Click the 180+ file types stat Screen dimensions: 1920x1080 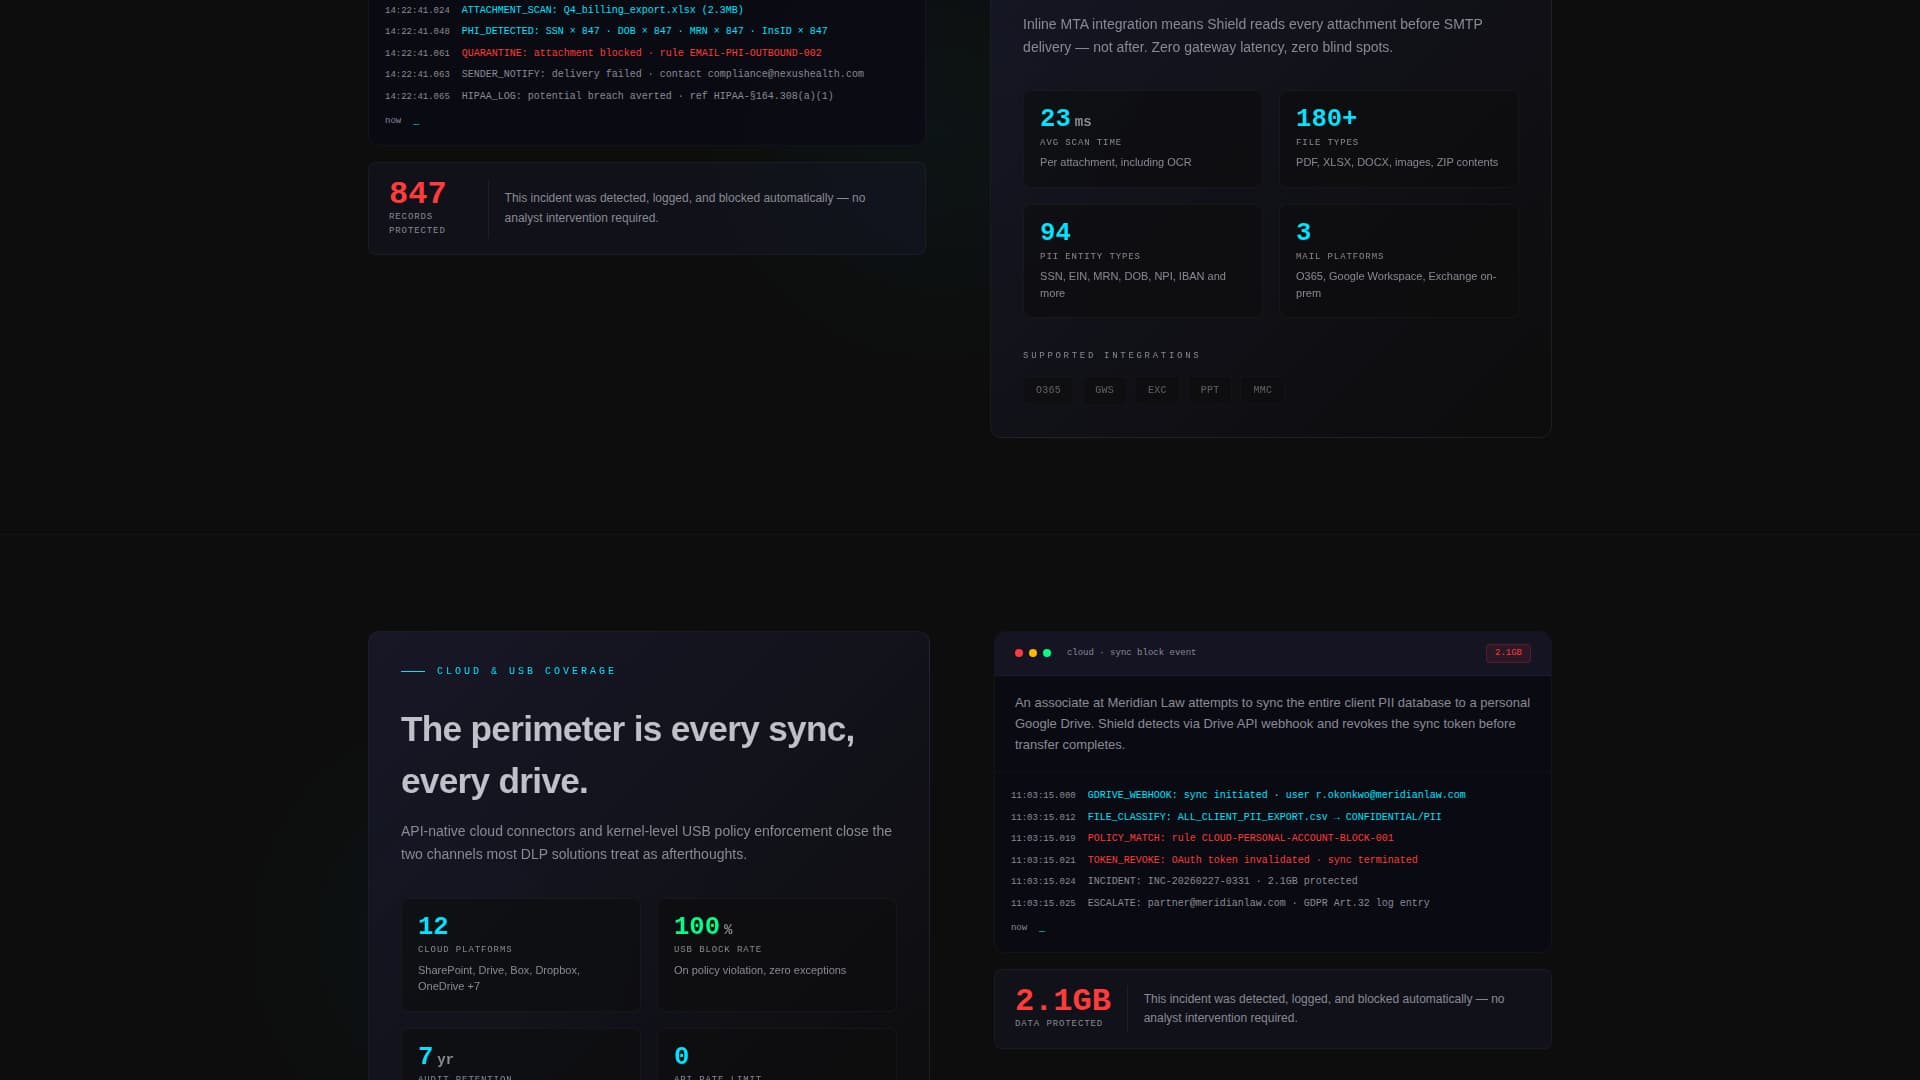(x=1398, y=139)
